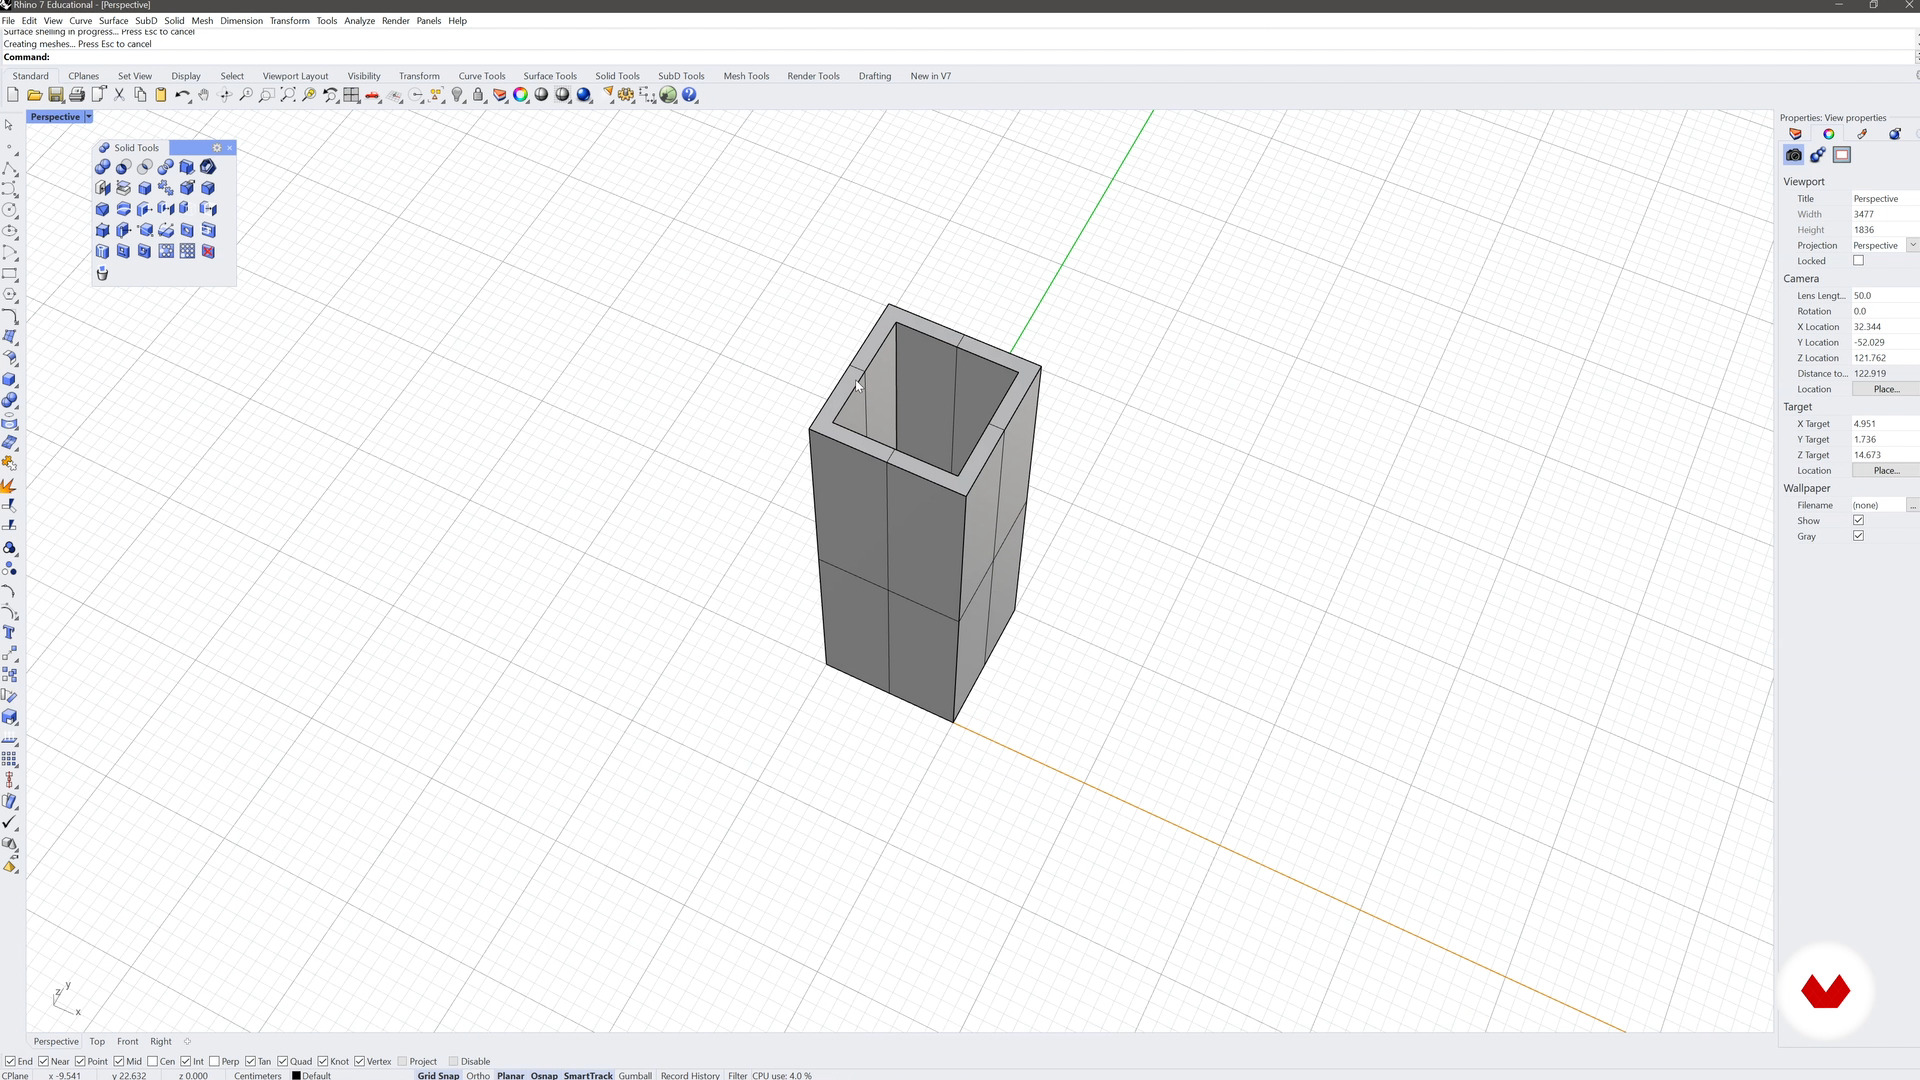Click the viewport Title field
The width and height of the screenshot is (1920, 1080).
[1885, 198]
